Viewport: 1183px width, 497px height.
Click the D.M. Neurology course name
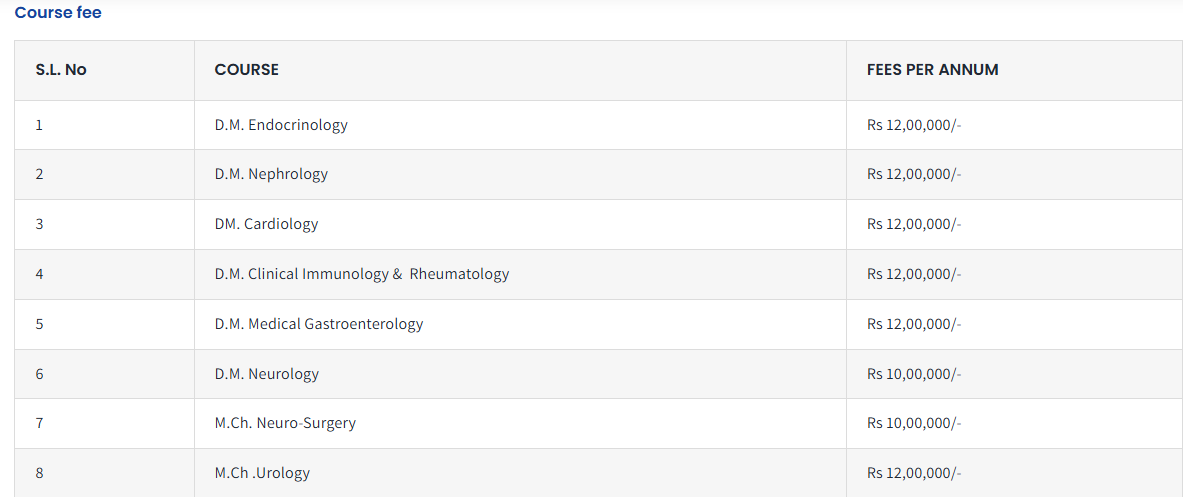pyautogui.click(x=266, y=374)
